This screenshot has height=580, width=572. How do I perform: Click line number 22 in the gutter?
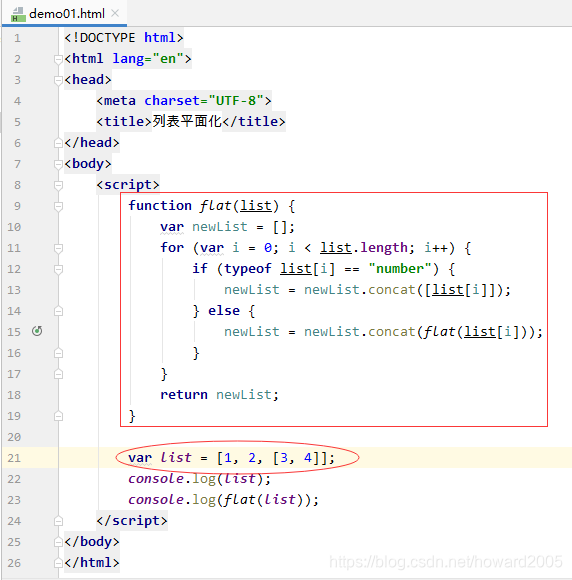point(14,479)
